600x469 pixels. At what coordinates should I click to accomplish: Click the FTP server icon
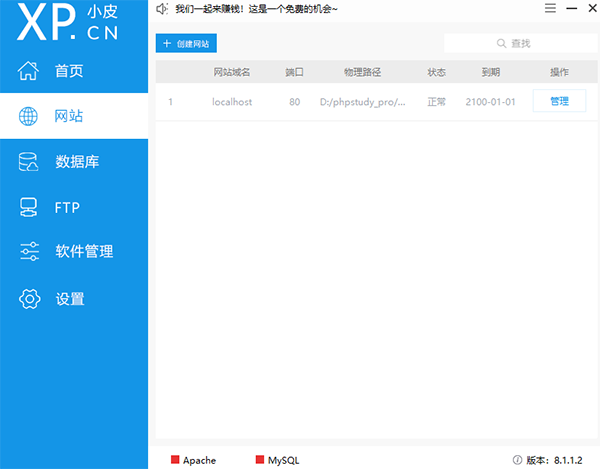pyautogui.click(x=28, y=207)
